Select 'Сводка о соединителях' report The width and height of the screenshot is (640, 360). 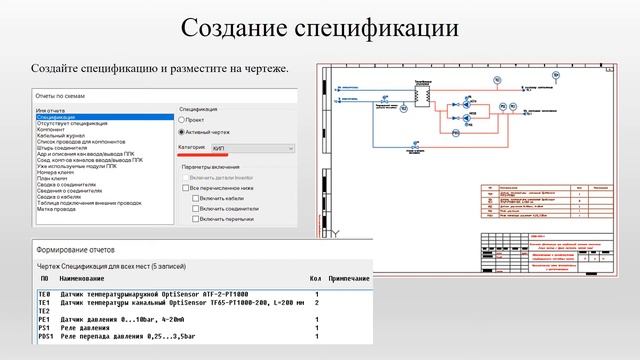(66, 184)
